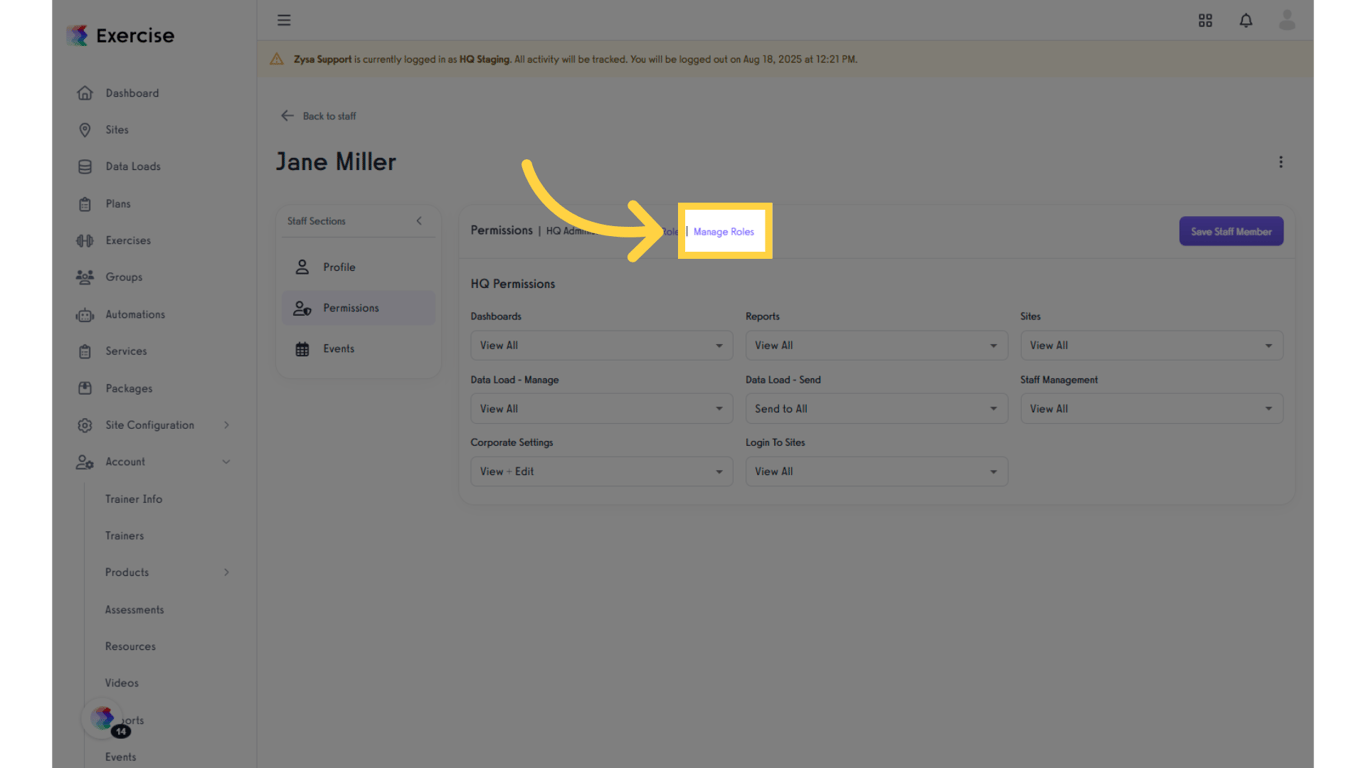Viewport: 1366px width, 768px height.
Task: Click the hamburger menu icon
Action: tap(284, 19)
